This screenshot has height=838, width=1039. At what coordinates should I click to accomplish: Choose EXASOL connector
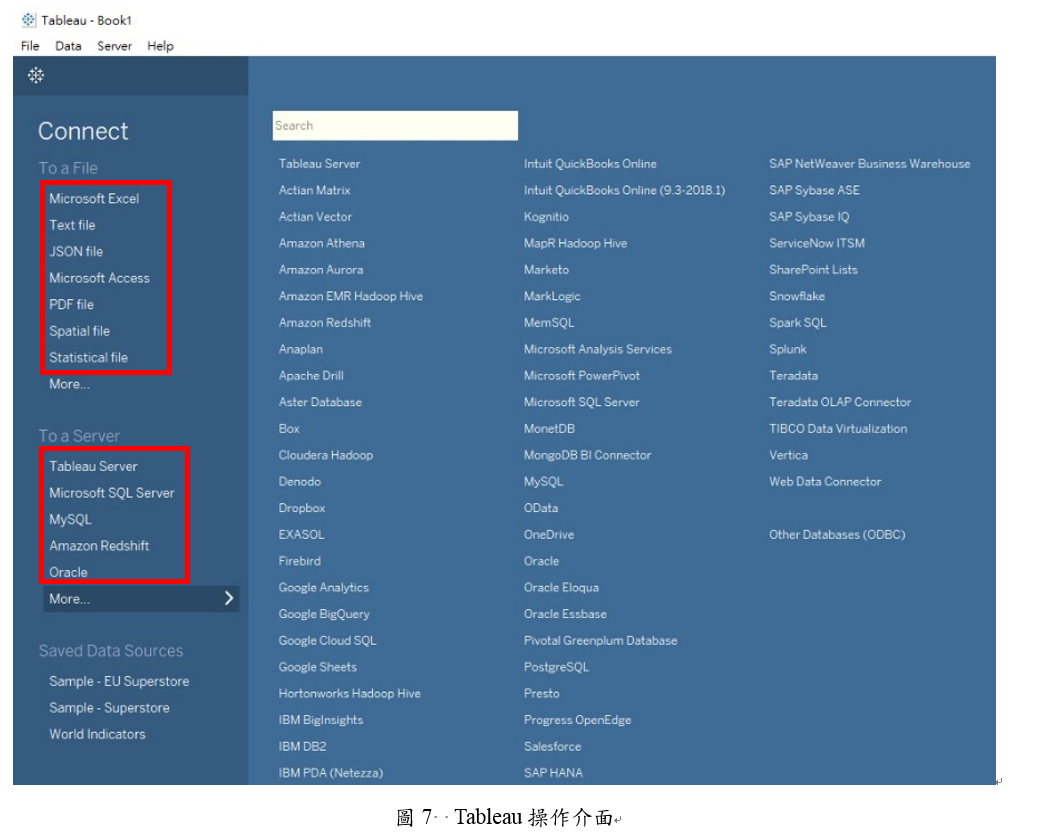[301, 535]
